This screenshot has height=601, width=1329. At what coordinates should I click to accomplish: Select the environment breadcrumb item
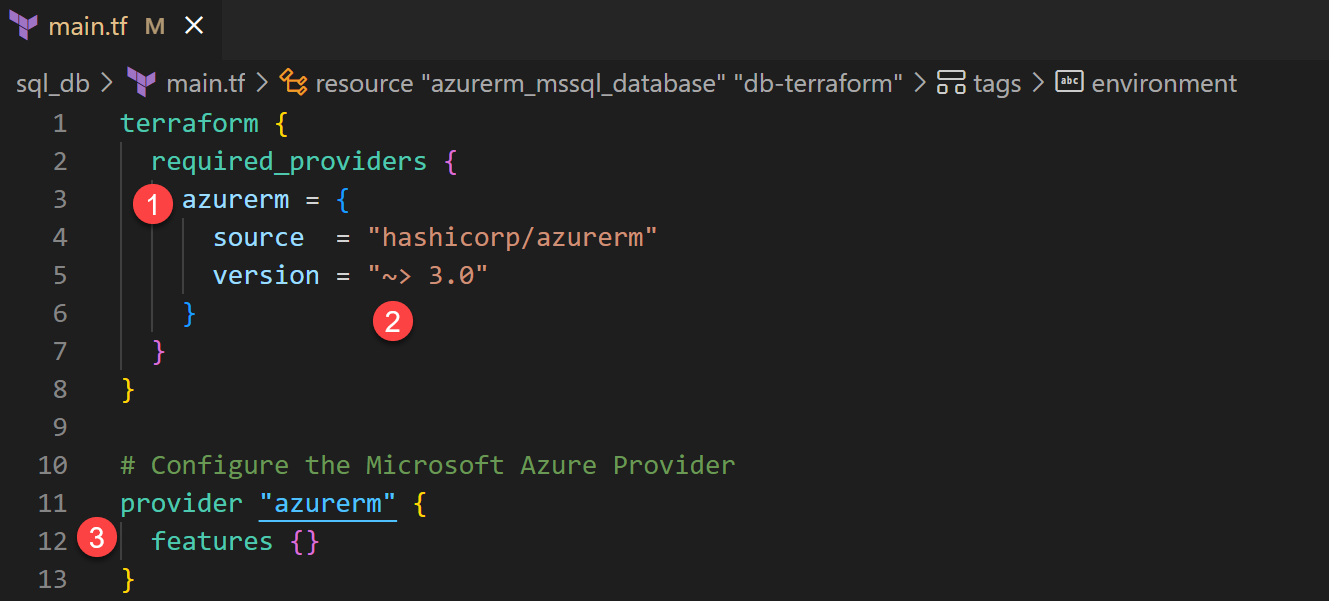[1164, 83]
